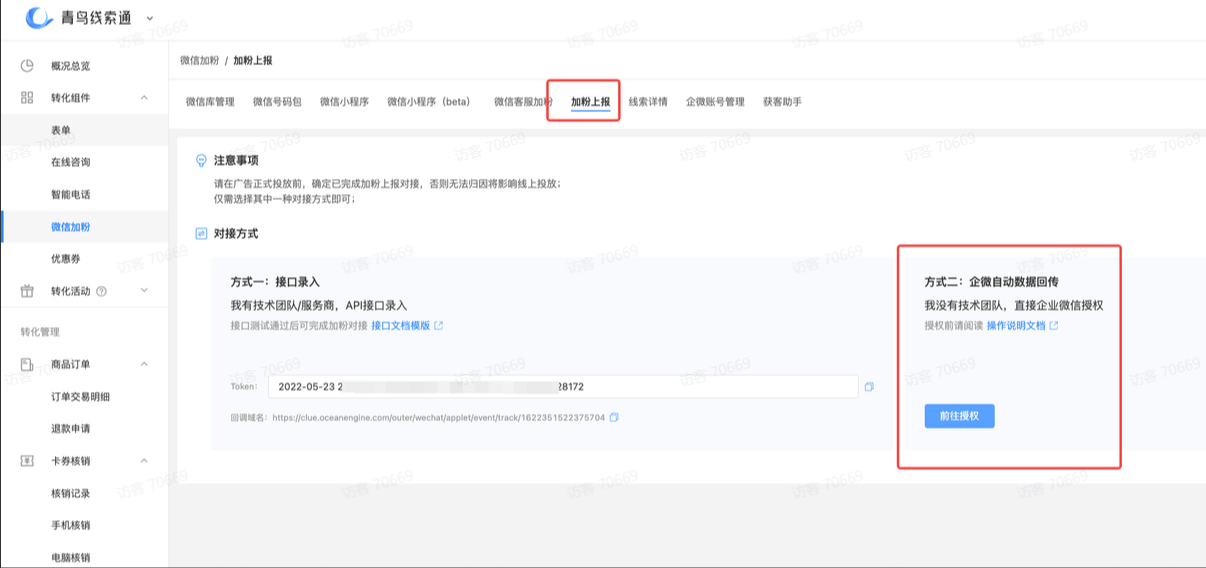This screenshot has width=1206, height=568.
Task: Switch to the 微信号码包 tab
Action: click(x=277, y=102)
